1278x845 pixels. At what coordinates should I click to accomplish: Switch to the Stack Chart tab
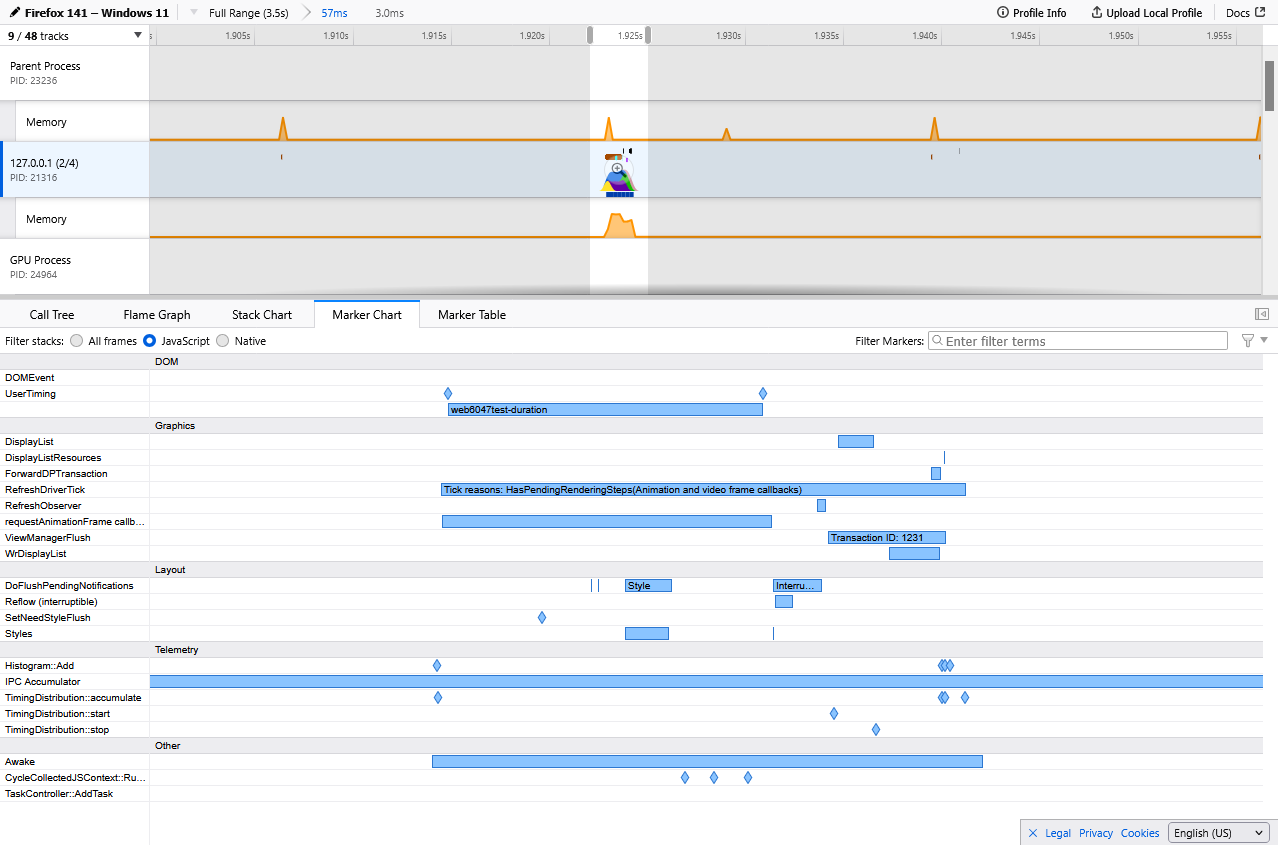pyautogui.click(x=262, y=314)
